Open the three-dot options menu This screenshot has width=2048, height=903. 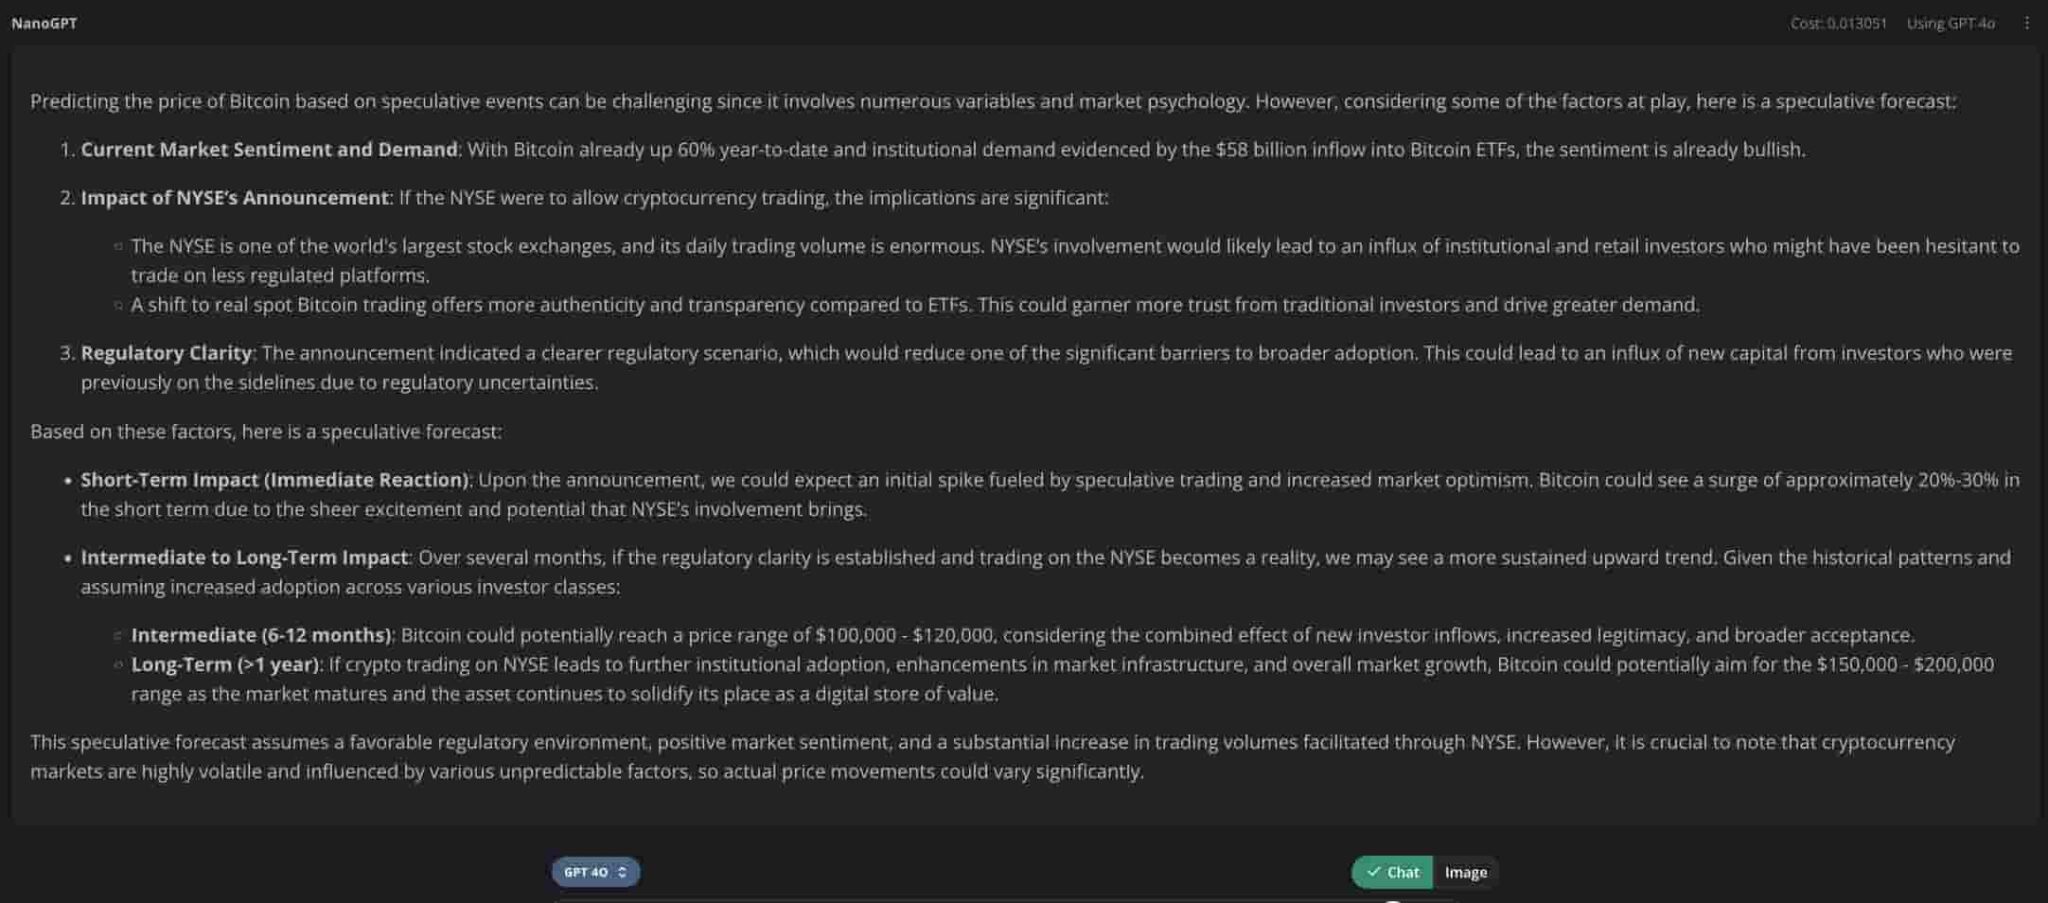(x=2026, y=23)
